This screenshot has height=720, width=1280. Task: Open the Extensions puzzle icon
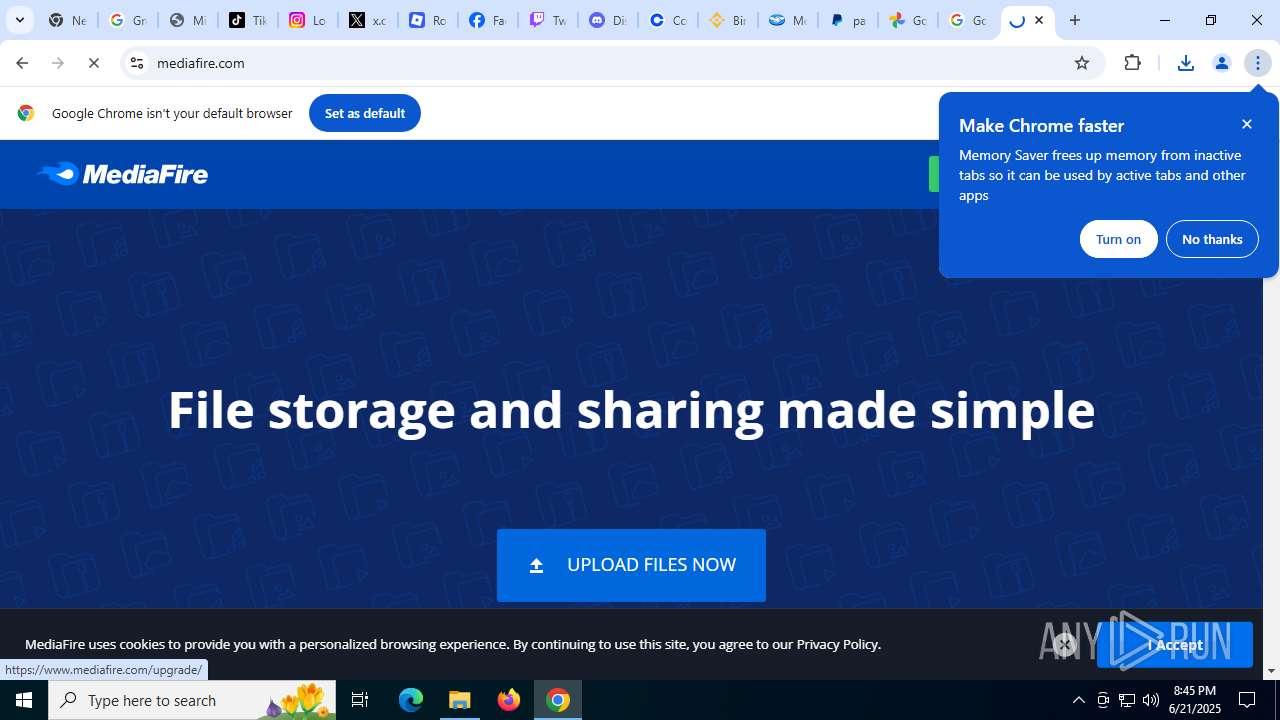1132,63
